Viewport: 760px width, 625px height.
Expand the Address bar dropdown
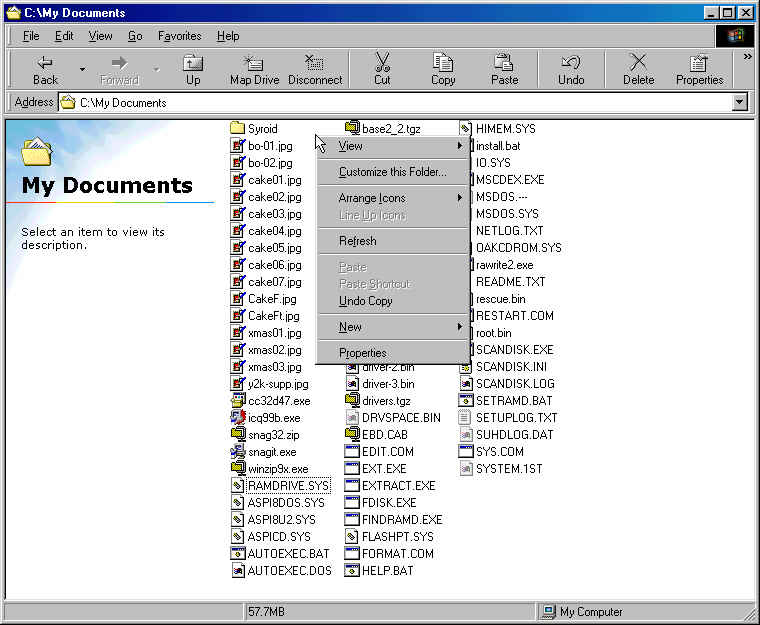(739, 102)
